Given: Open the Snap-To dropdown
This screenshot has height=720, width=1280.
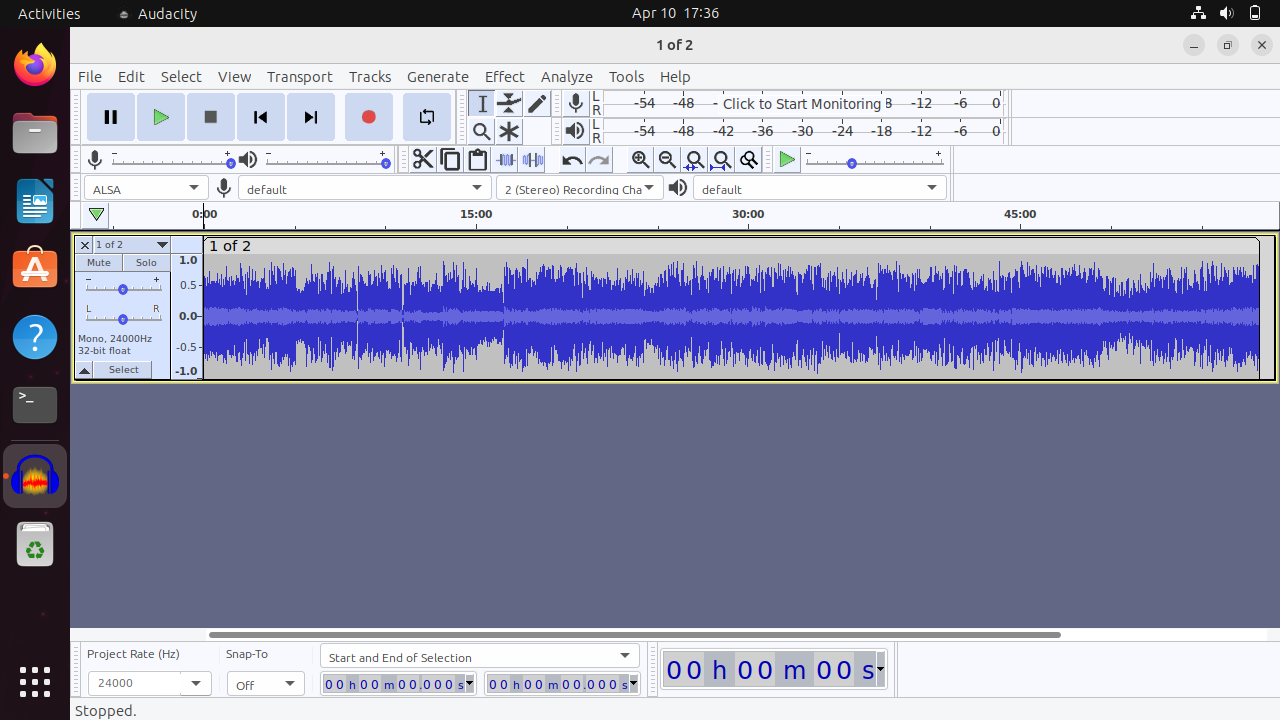Looking at the screenshot, I should coord(266,684).
